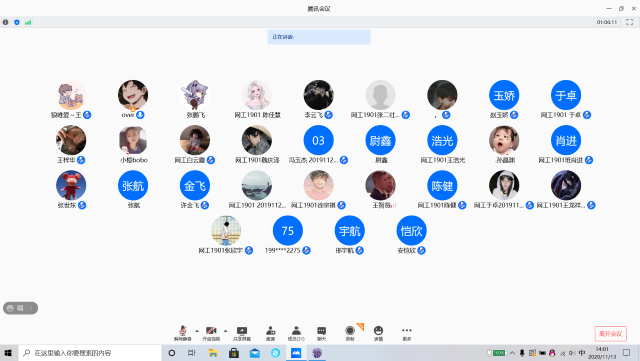Screen dimensions: 640x361
Task: Click the 03 participant avatar
Action: click(318, 140)
